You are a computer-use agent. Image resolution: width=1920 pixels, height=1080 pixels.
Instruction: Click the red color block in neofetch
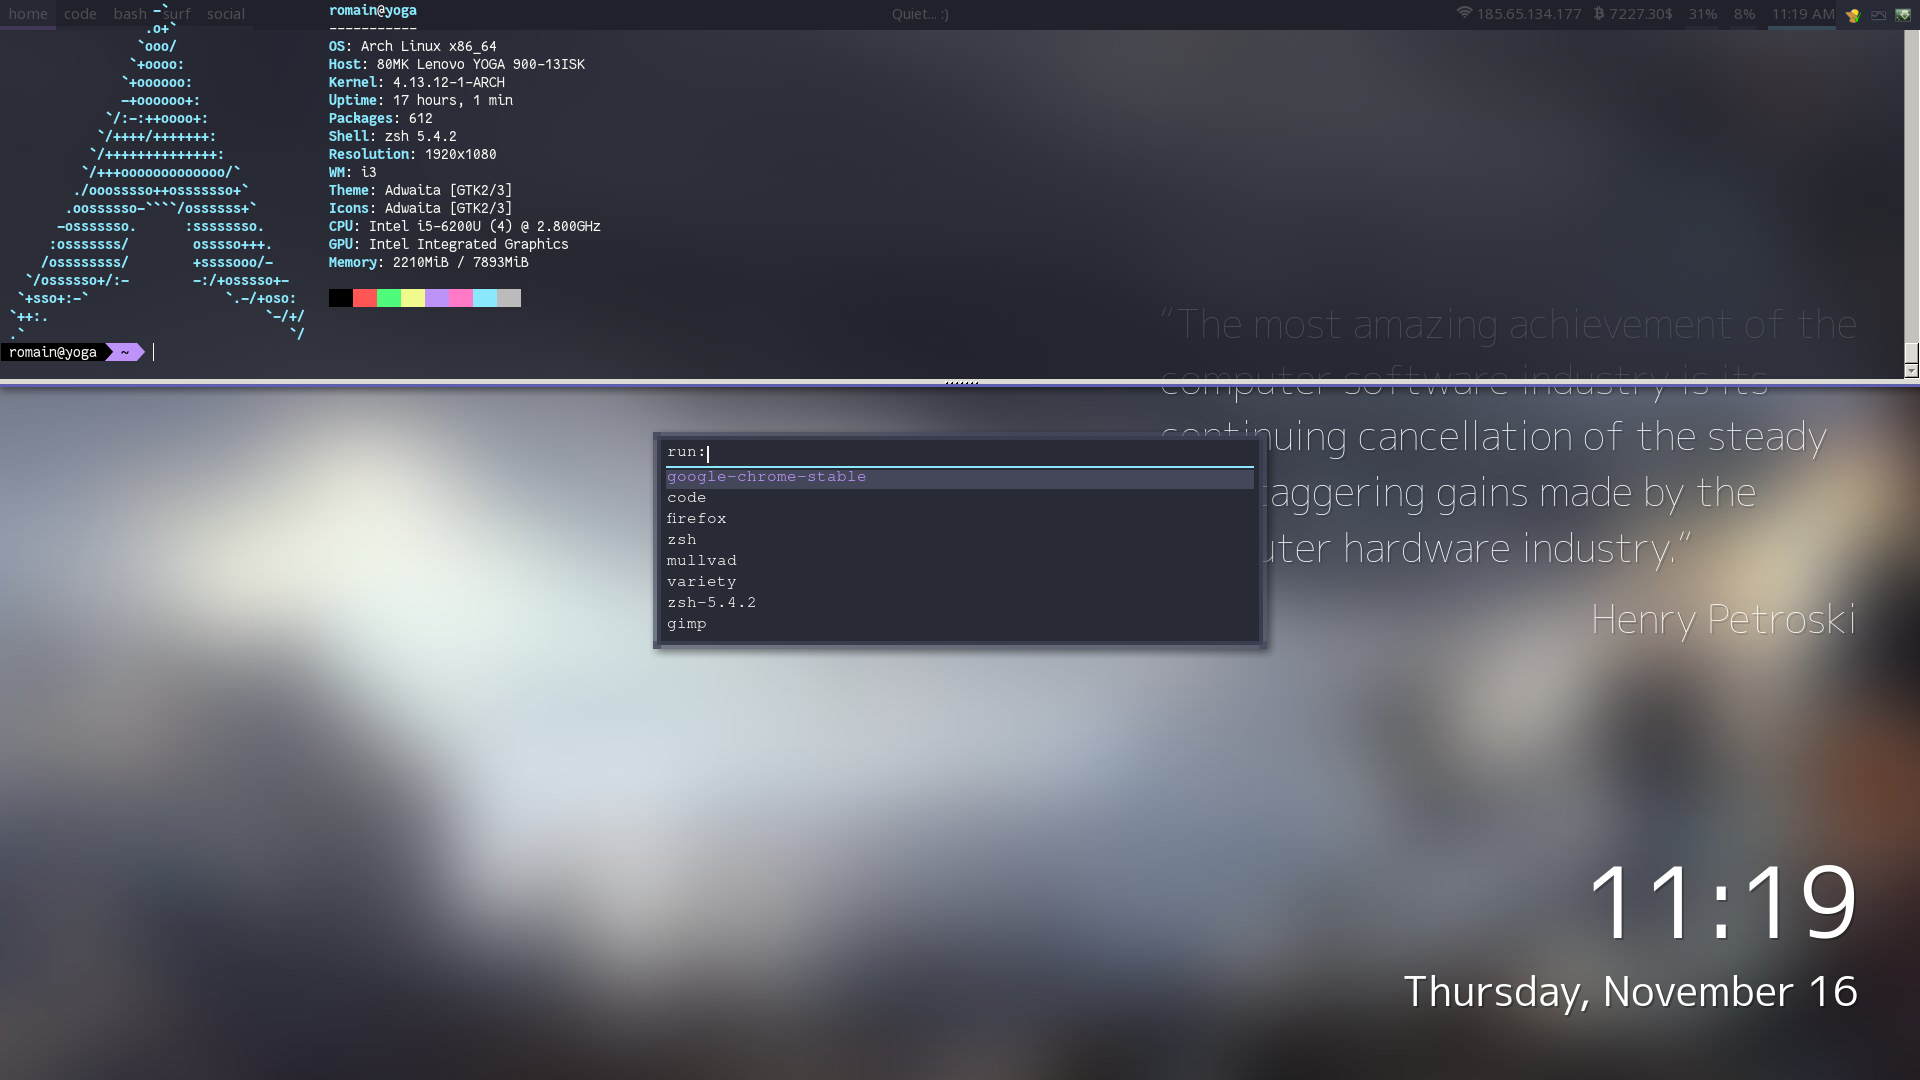[x=365, y=298]
